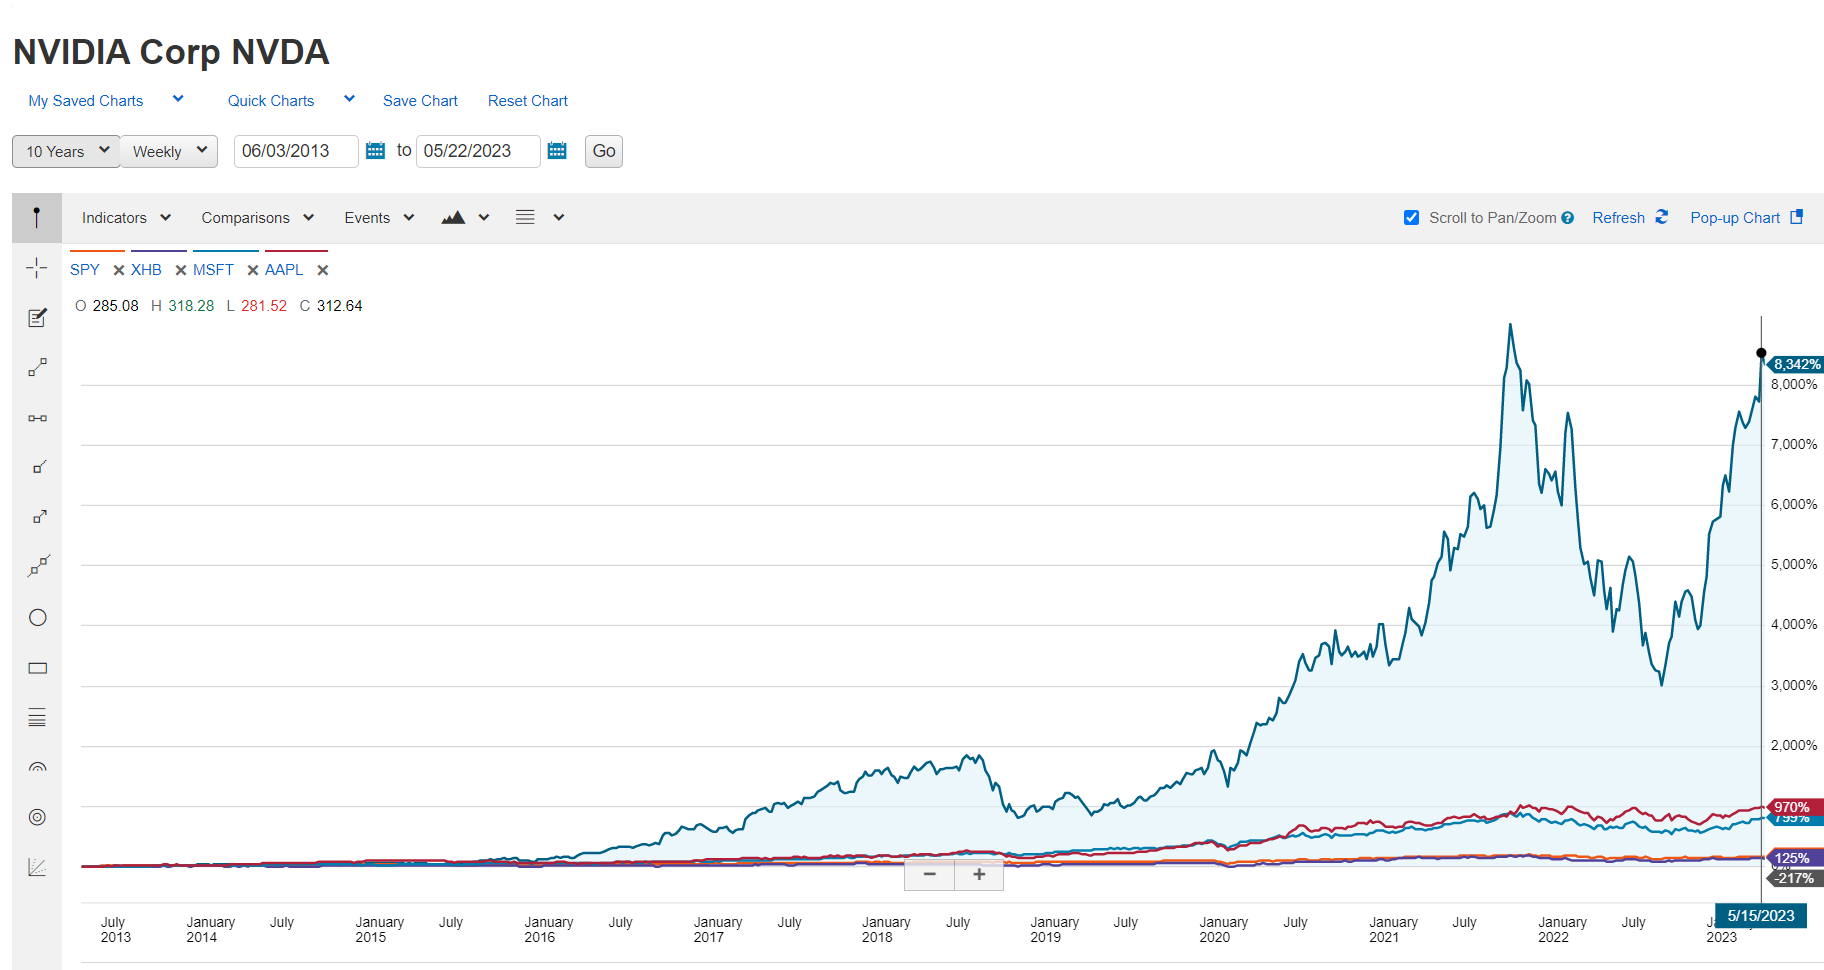This screenshot has width=1824, height=970.
Task: Expand the lines settings dropdown arrow
Action: pos(559,217)
